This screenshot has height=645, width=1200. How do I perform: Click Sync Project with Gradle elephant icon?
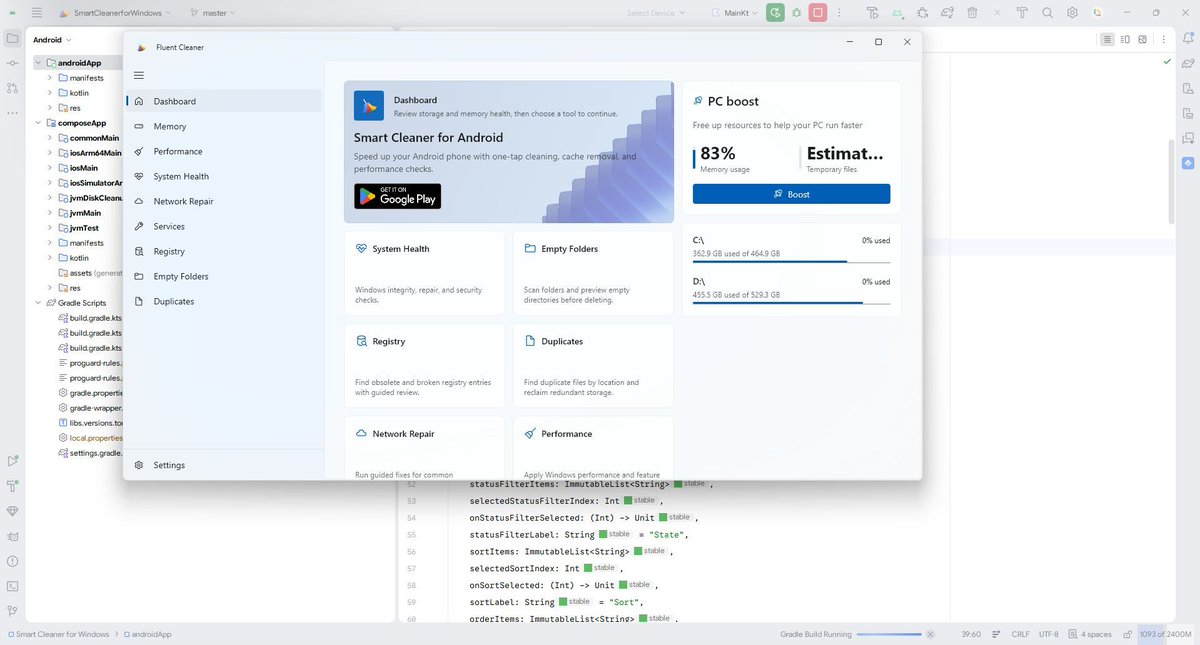pos(947,13)
